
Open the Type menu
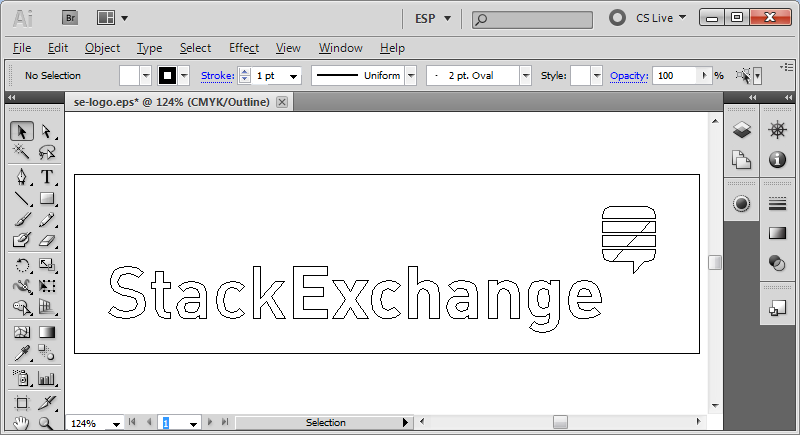coord(149,48)
